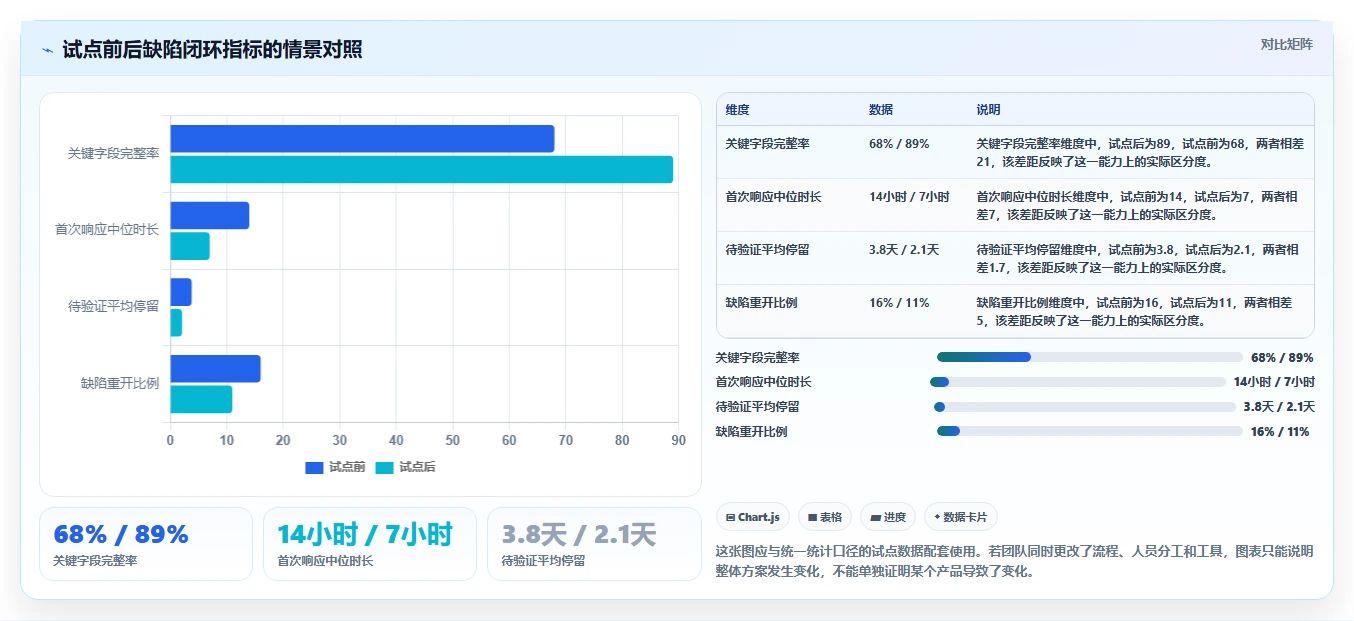Click the 对比矩阵 label in the header
The width and height of the screenshot is (1354, 621).
(1287, 44)
